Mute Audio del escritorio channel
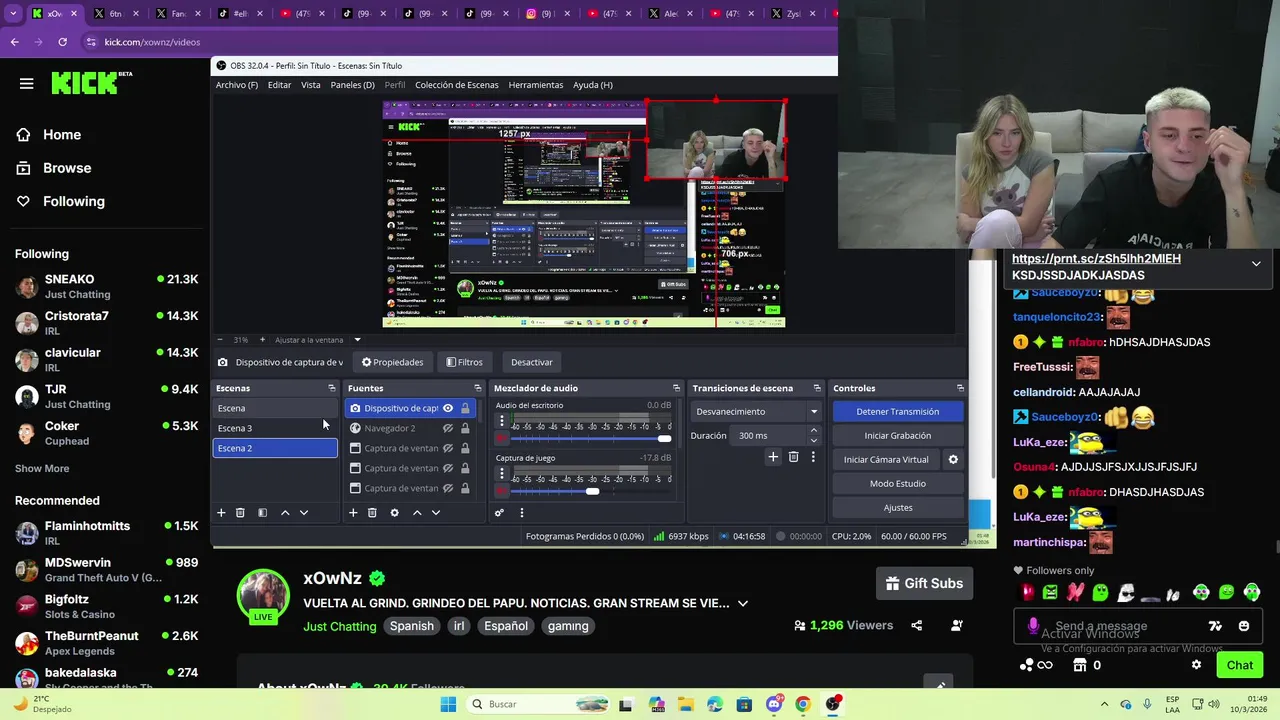Viewport: 1280px width, 720px height. (x=502, y=439)
